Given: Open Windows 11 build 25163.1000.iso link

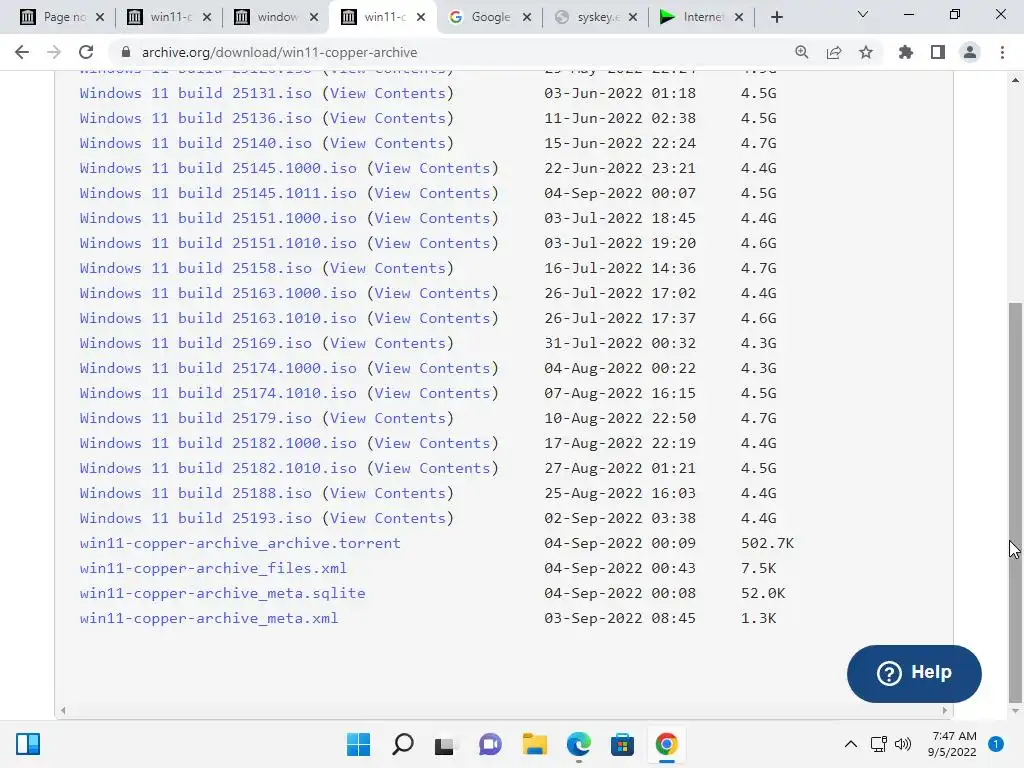Looking at the screenshot, I should click(218, 293).
